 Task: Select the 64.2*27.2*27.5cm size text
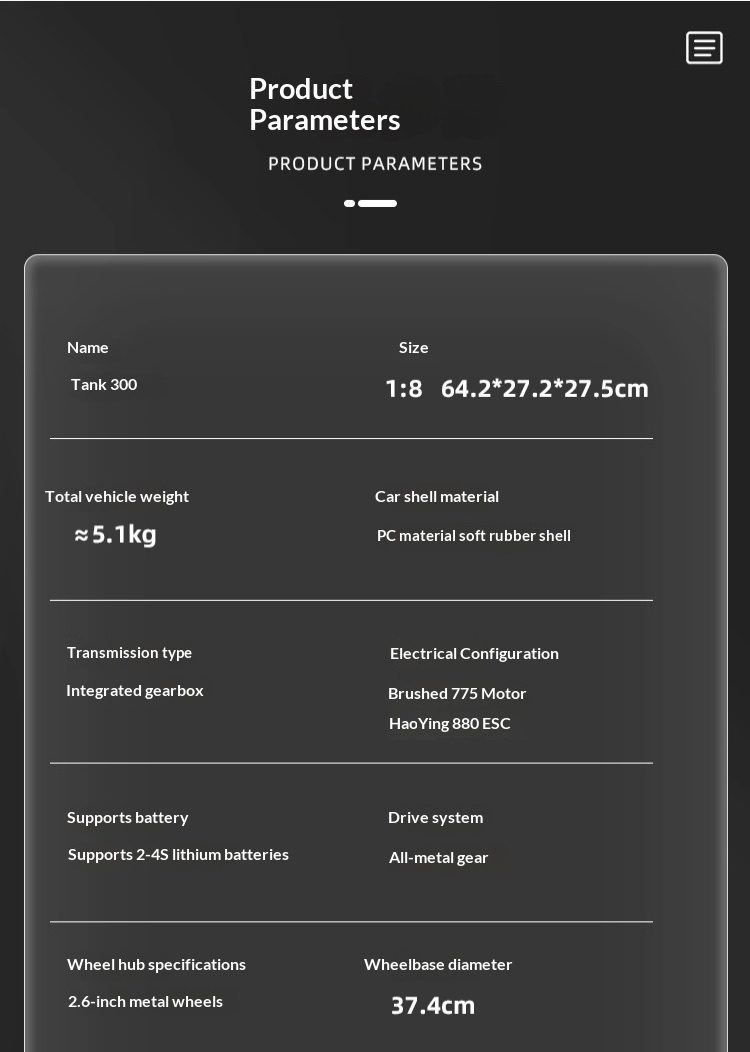[x=544, y=388]
